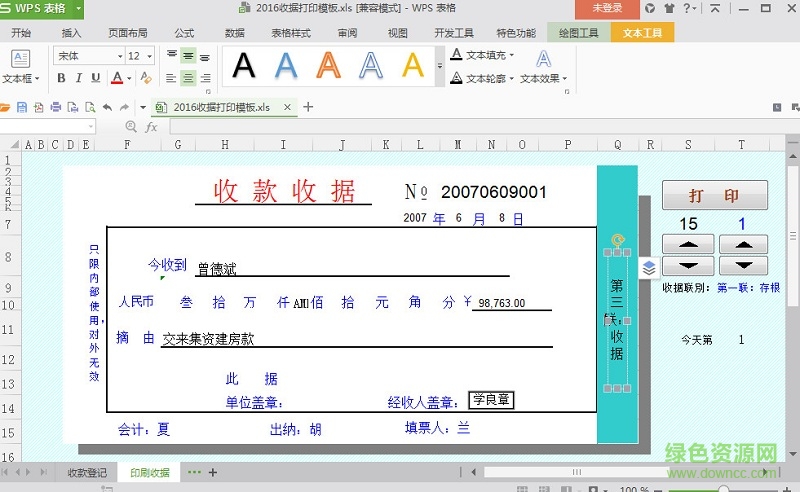Viewport: 800px width, 492px height.
Task: Open the 绘图工具 ribbon tab
Action: 579,33
